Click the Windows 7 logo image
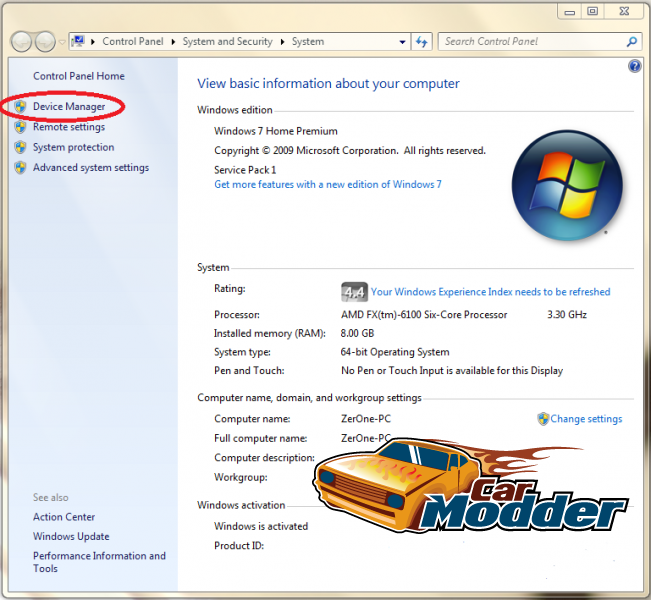Screen dimensions: 651x600 [567, 186]
